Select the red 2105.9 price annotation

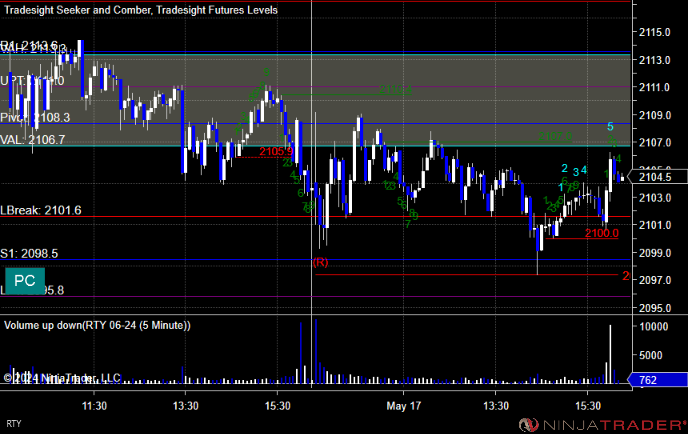pyautogui.click(x=276, y=151)
